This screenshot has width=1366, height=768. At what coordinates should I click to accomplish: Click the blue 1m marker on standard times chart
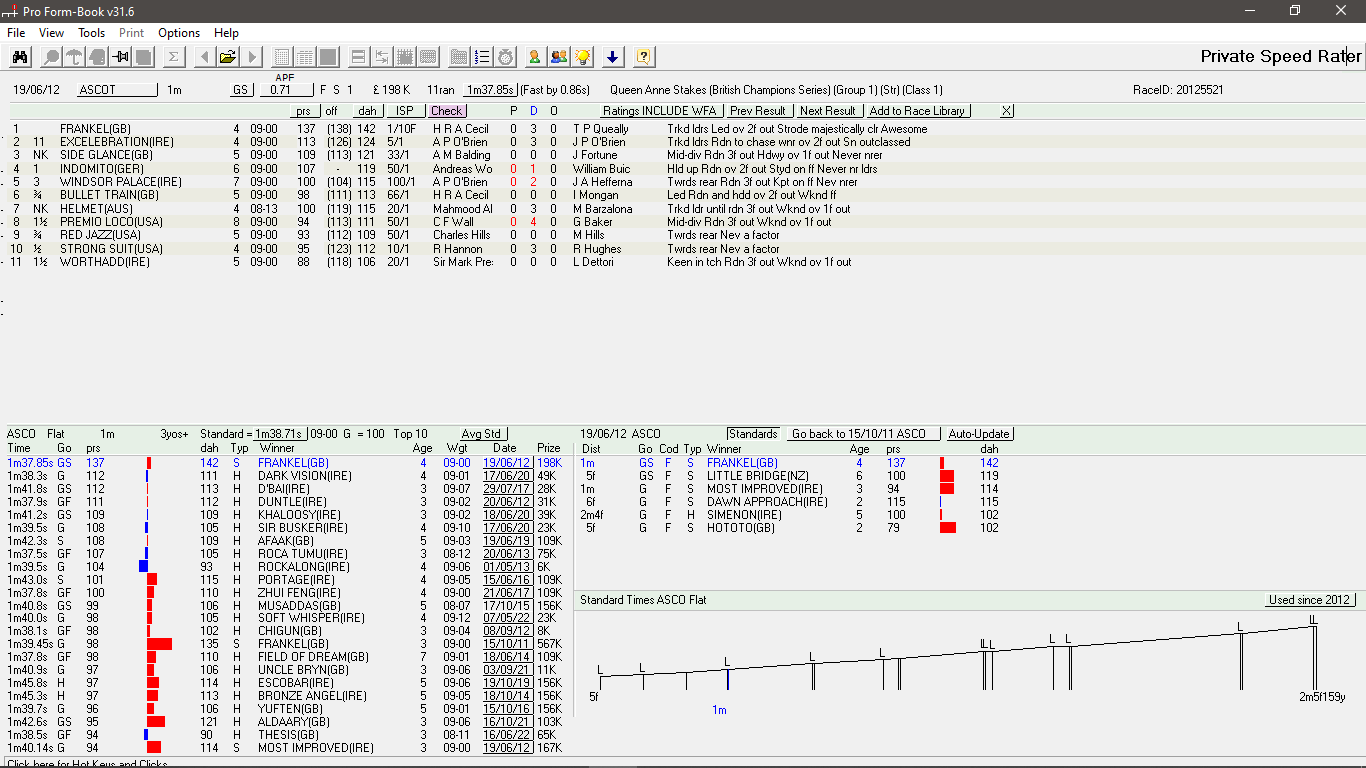coord(728,679)
